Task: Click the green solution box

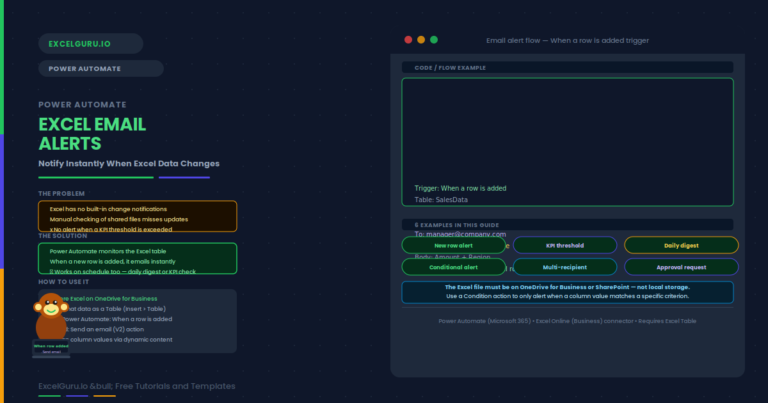Action: click(x=138, y=258)
